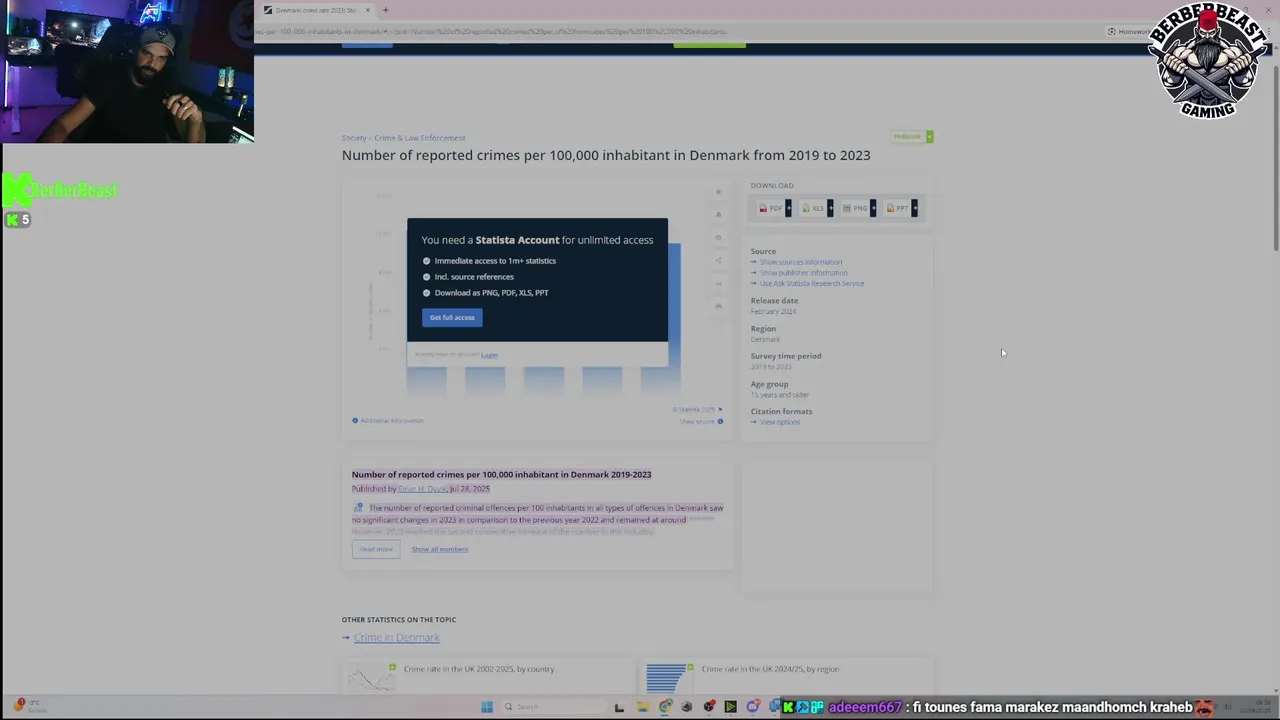Screen dimensions: 1280x720
Task: Open Show publisher information link
Action: [803, 273]
